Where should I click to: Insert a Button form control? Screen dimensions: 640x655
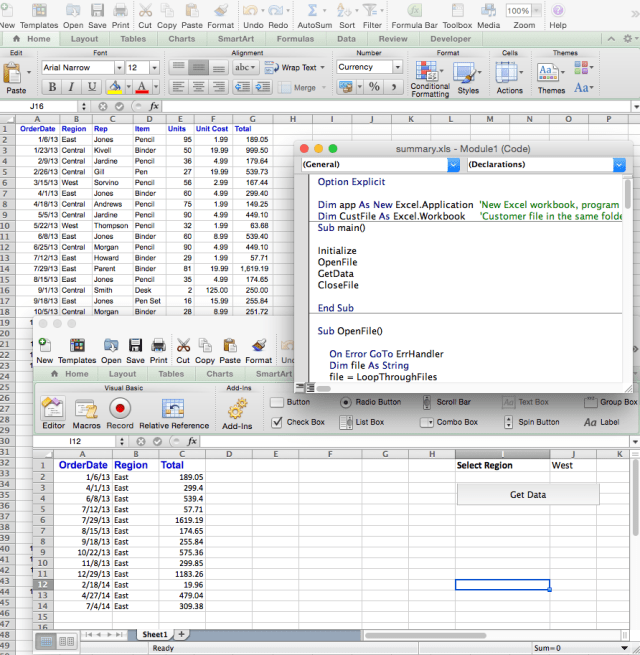[x=290, y=402]
